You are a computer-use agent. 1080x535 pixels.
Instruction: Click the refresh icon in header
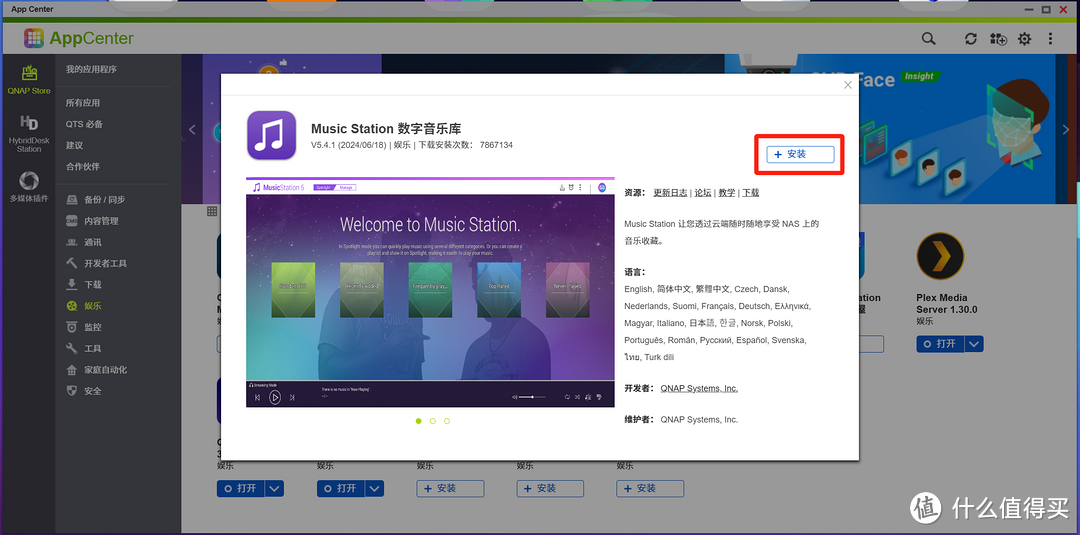970,39
